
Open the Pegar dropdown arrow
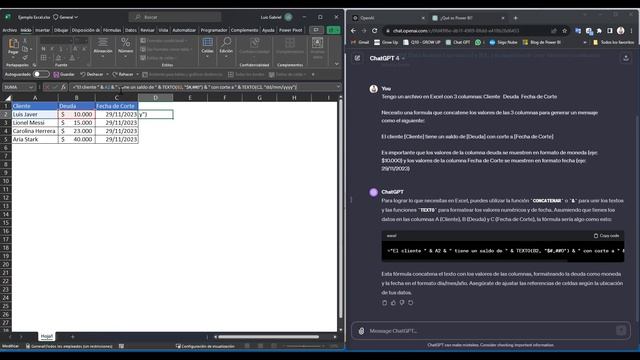[13, 57]
